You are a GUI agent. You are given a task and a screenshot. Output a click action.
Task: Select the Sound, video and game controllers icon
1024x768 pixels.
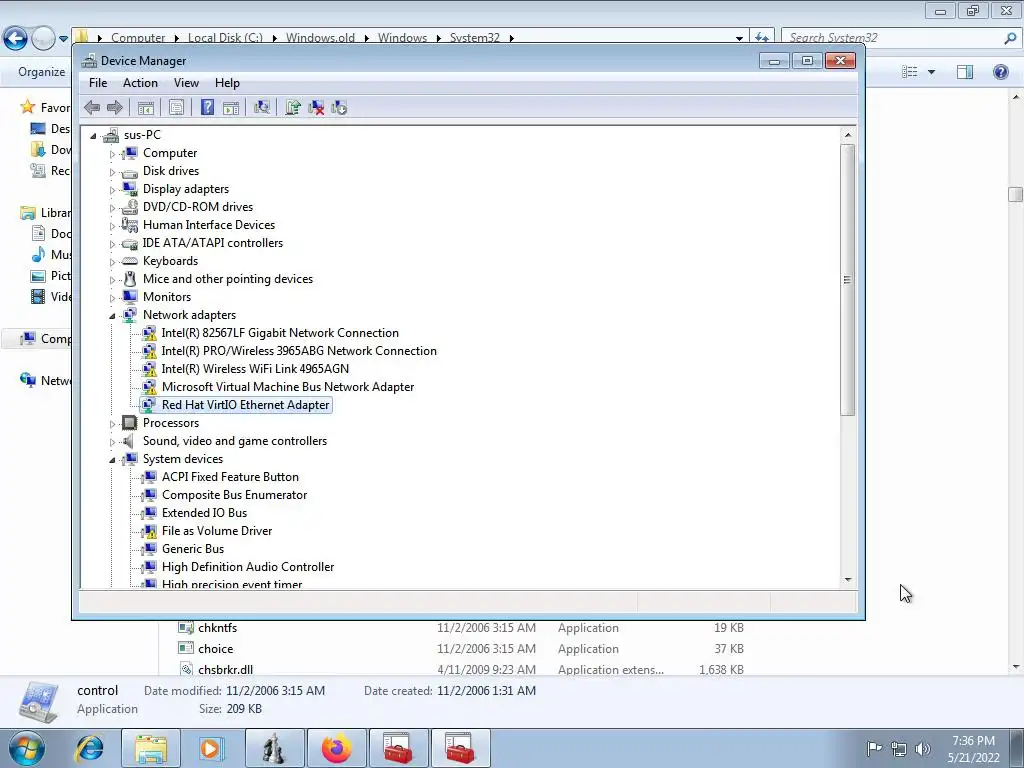pos(130,441)
